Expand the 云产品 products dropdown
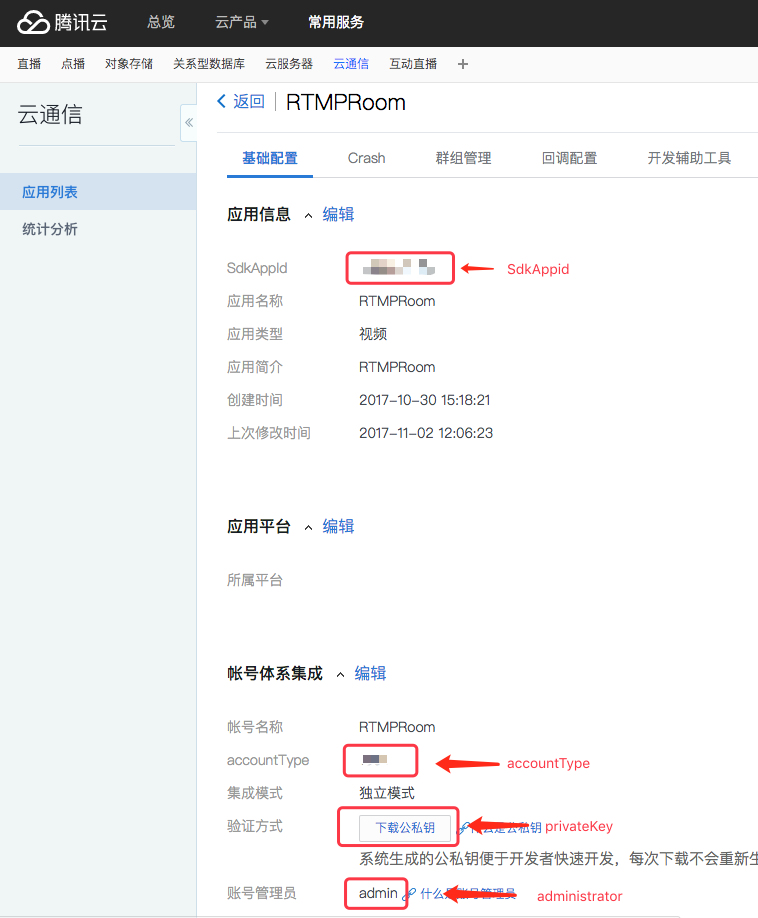Screen dimensions: 758x918 [x=242, y=22]
